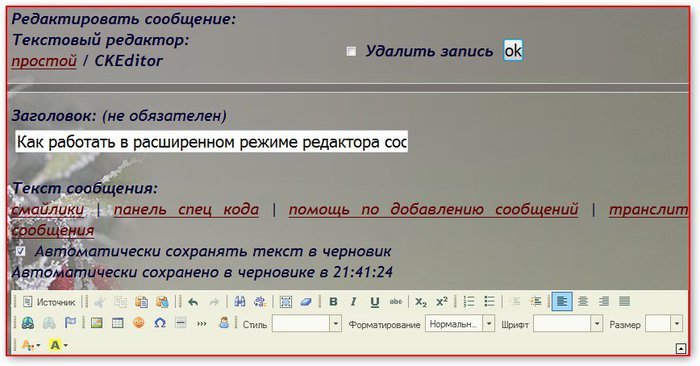This screenshot has height=366, width=700.
Task: Insert a smiley via the orange emoticon icon
Action: [x=139, y=323]
